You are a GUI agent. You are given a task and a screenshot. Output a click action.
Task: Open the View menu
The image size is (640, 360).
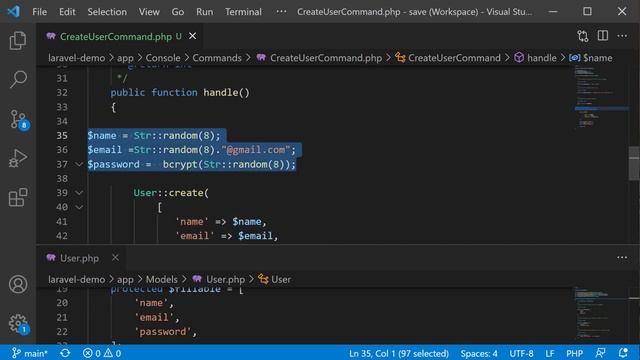click(149, 12)
